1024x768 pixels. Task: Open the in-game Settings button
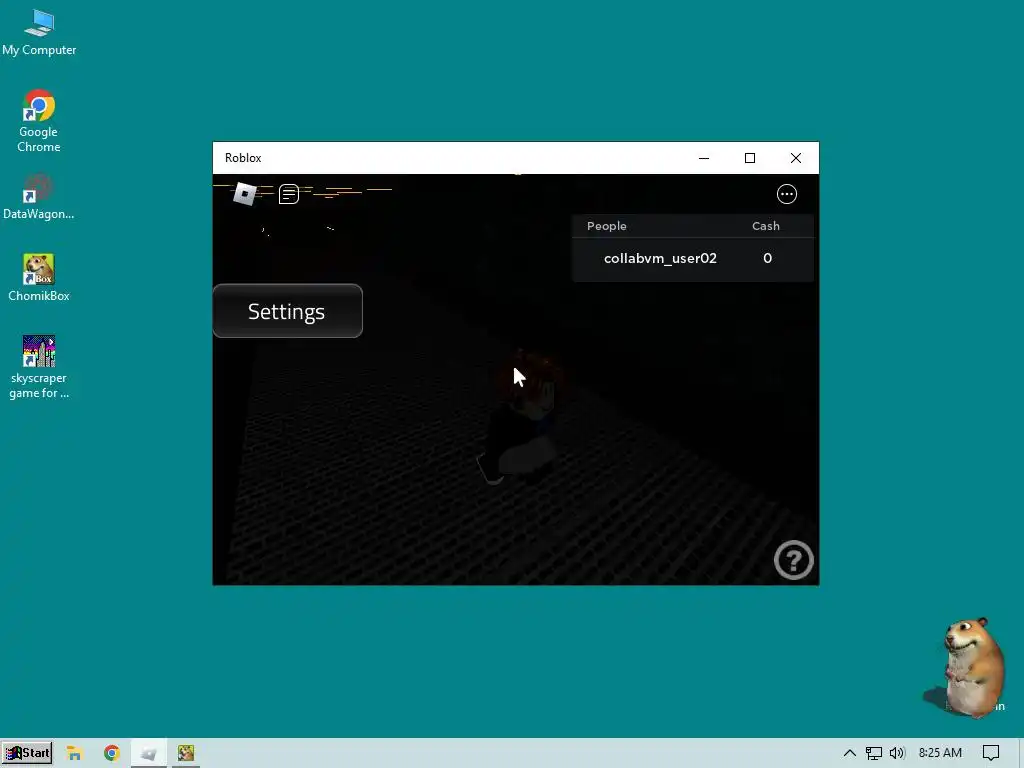[x=287, y=311]
